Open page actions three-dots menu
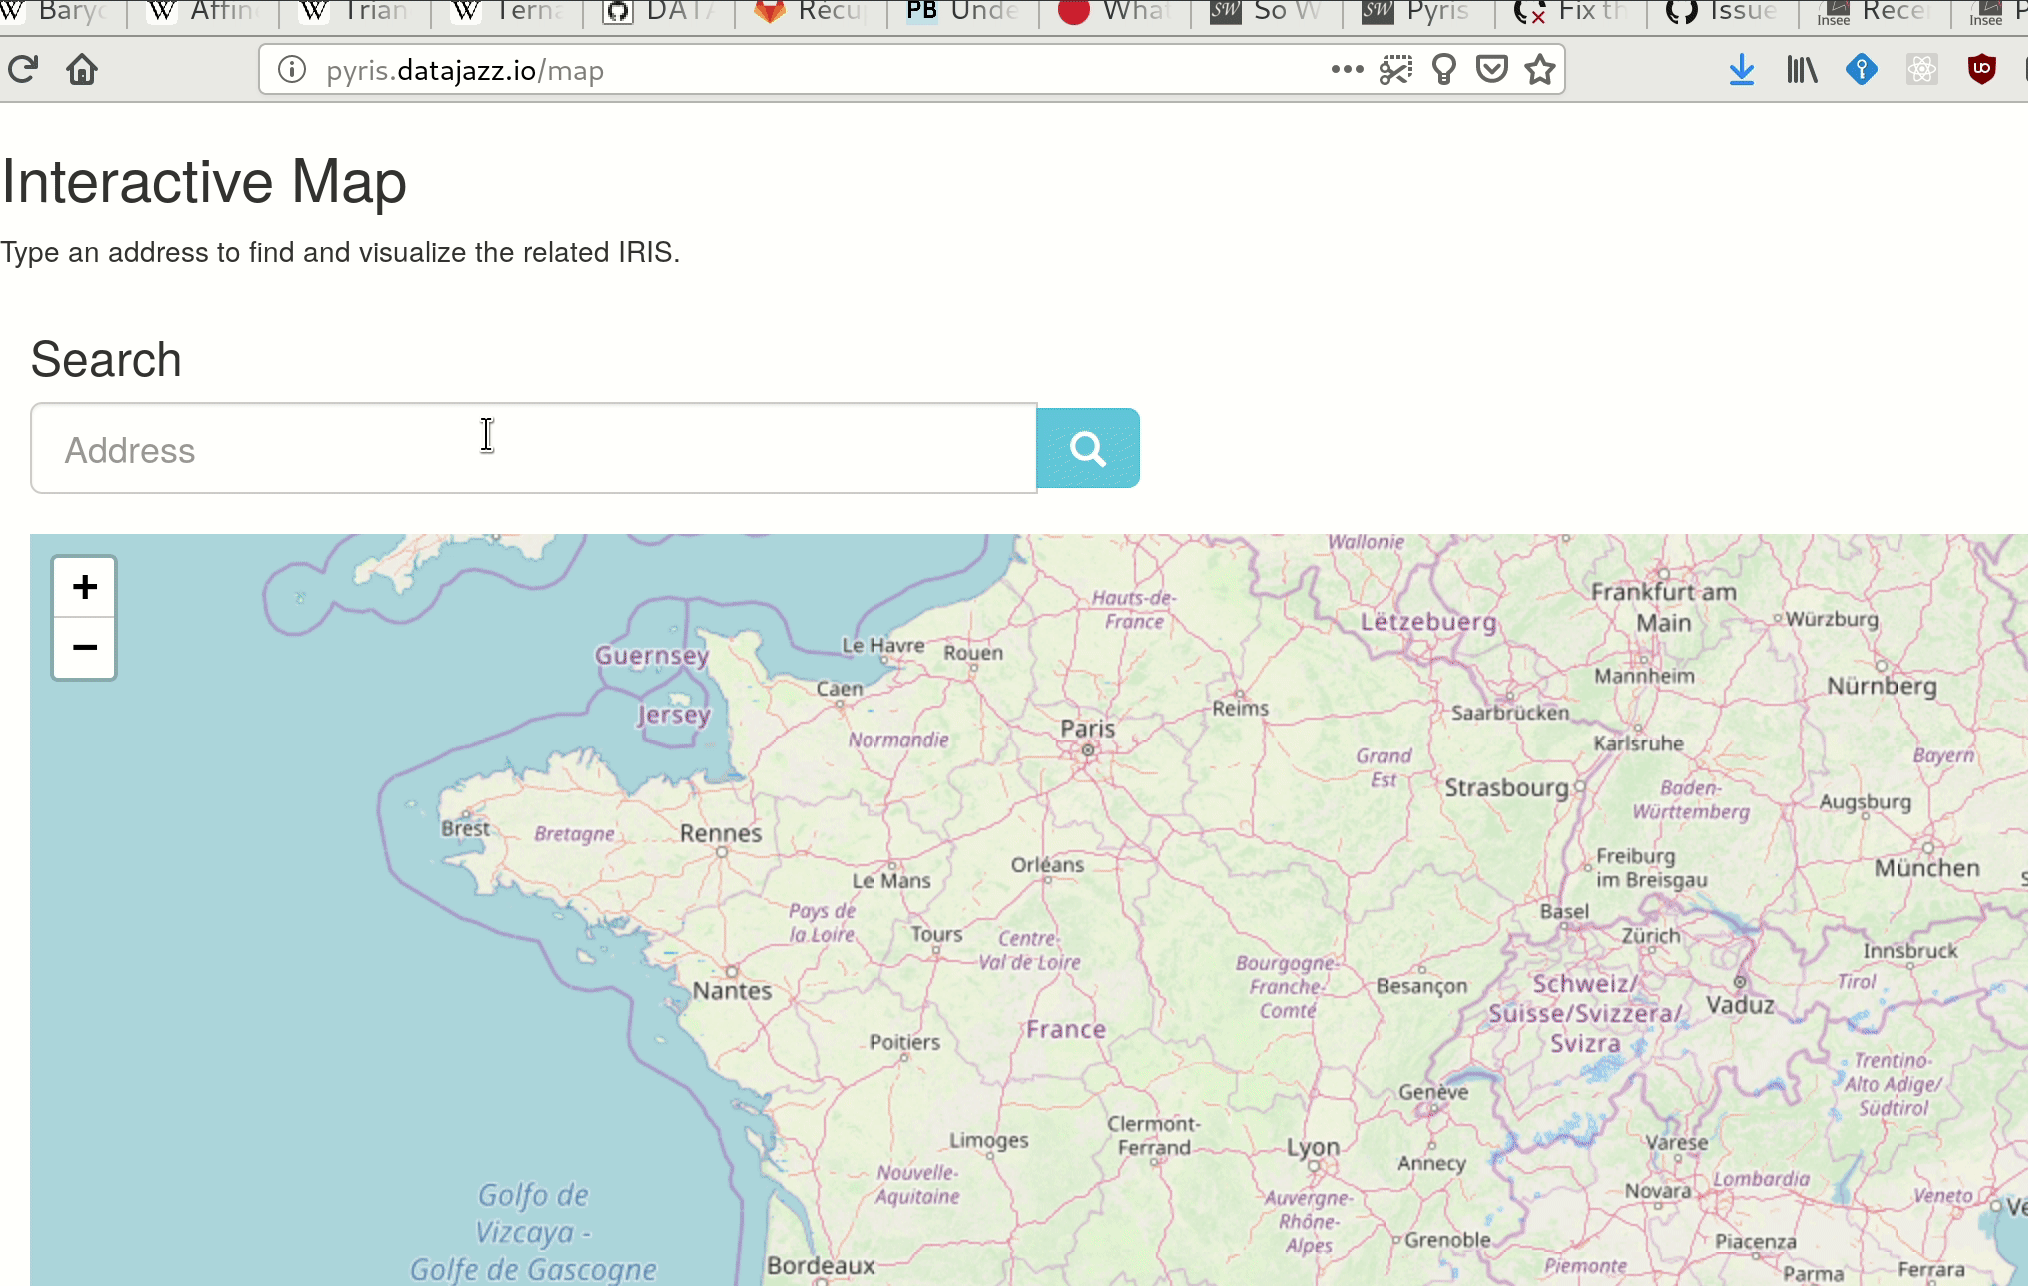This screenshot has width=2028, height=1286. 1347,69
